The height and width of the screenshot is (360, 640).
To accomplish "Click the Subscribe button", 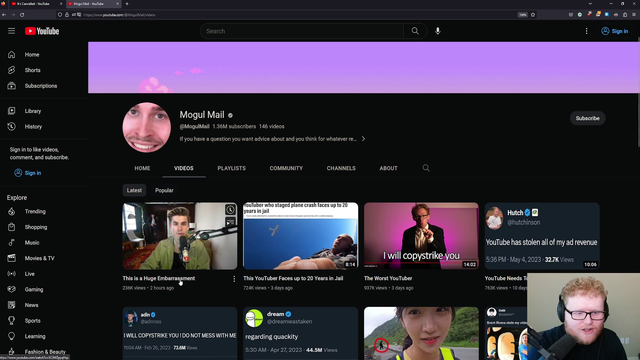I will (x=587, y=118).
